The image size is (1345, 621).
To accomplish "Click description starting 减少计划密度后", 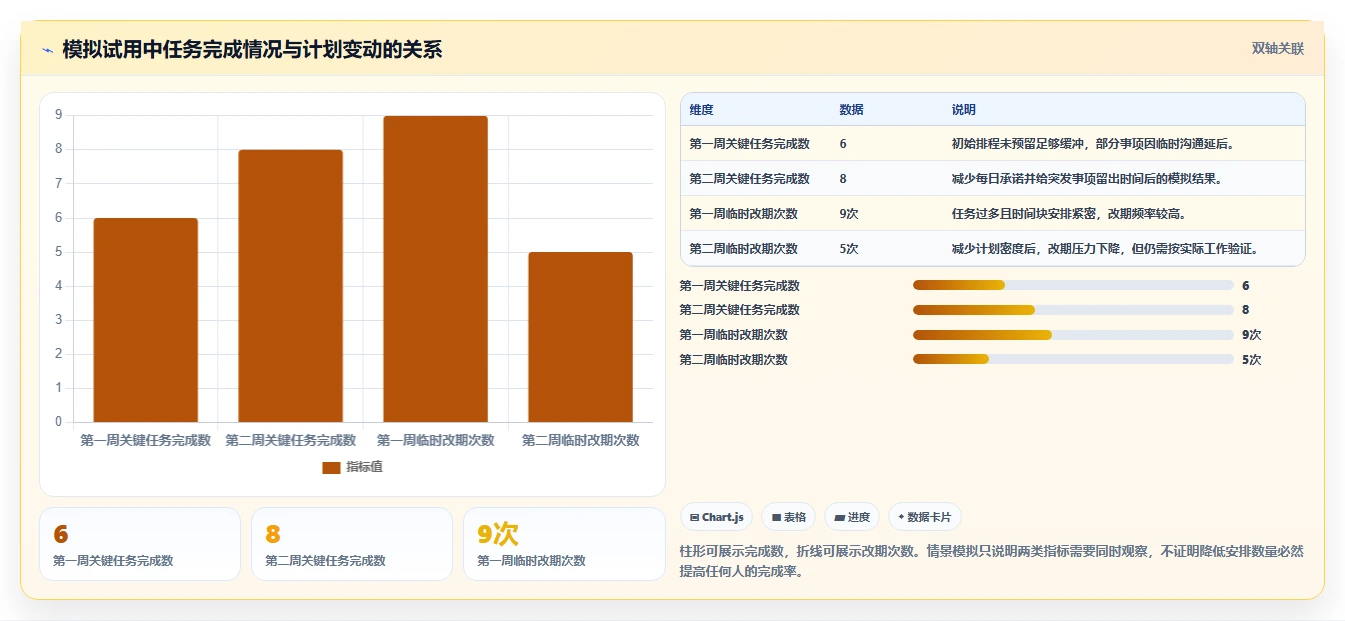I will point(1105,249).
